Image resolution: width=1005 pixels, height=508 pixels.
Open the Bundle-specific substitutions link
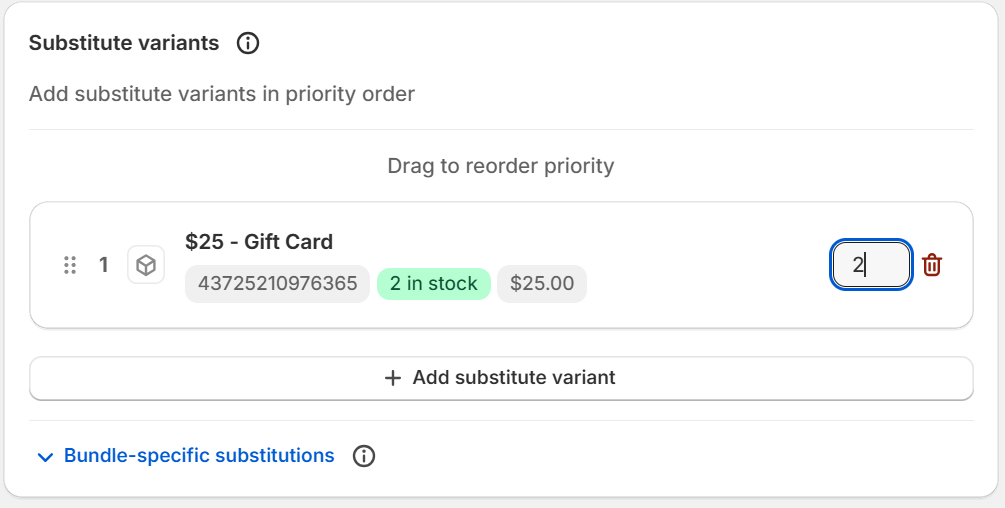click(199, 456)
